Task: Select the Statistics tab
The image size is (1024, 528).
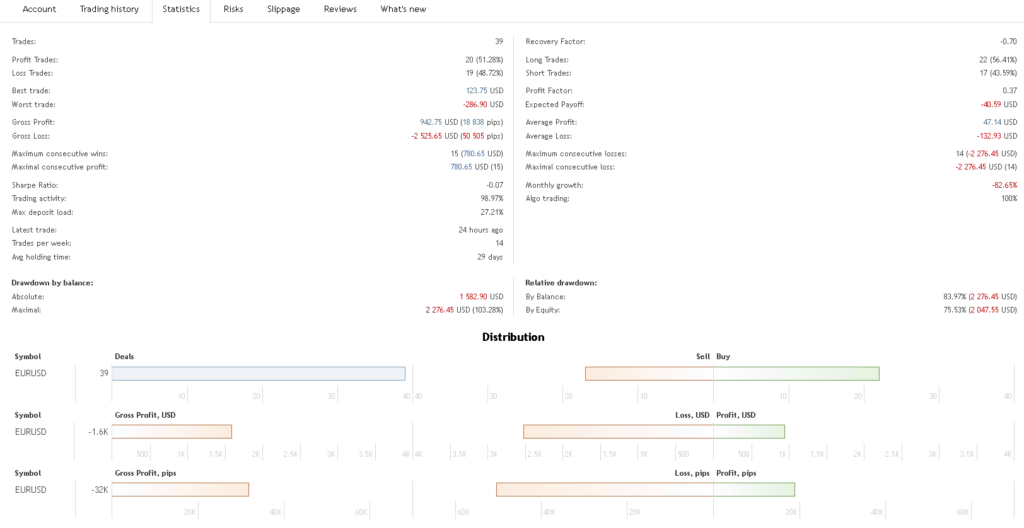Action: 181,9
